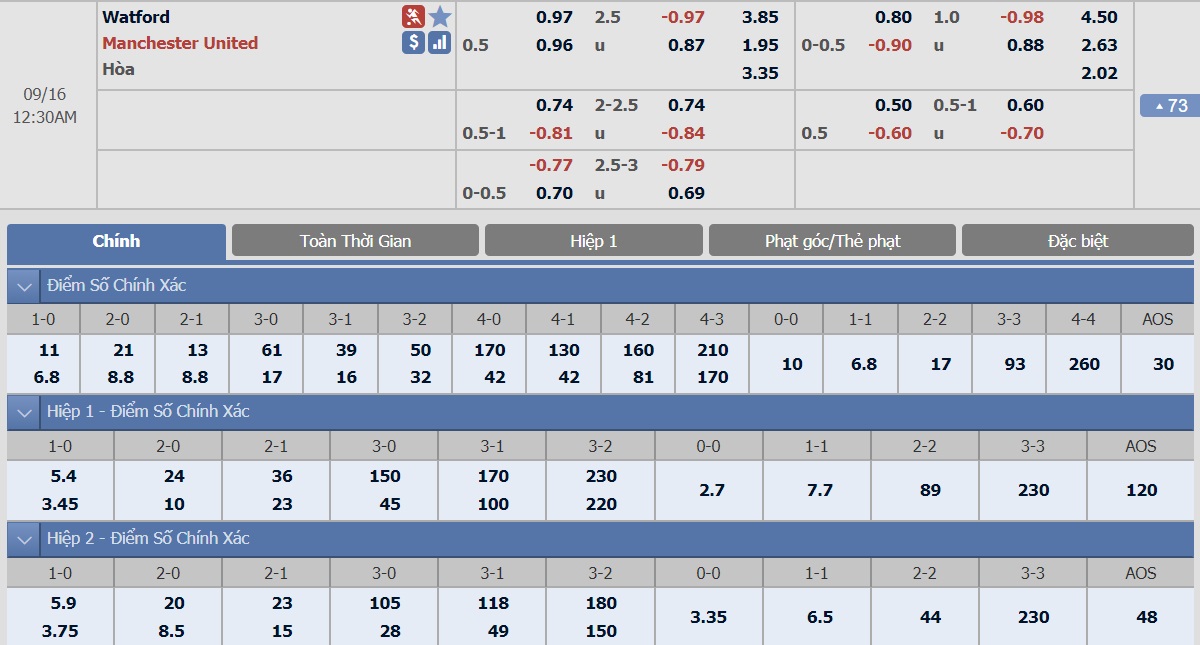Open the bar chart statistics icon
Image resolution: width=1200 pixels, height=645 pixels.
tap(440, 42)
